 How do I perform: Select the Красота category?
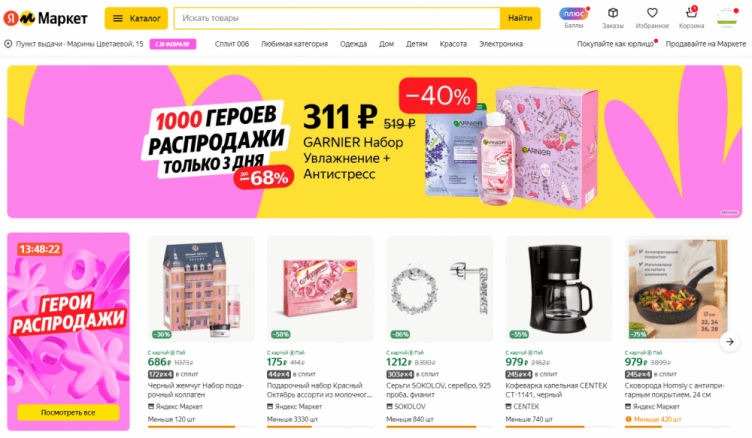pos(453,44)
